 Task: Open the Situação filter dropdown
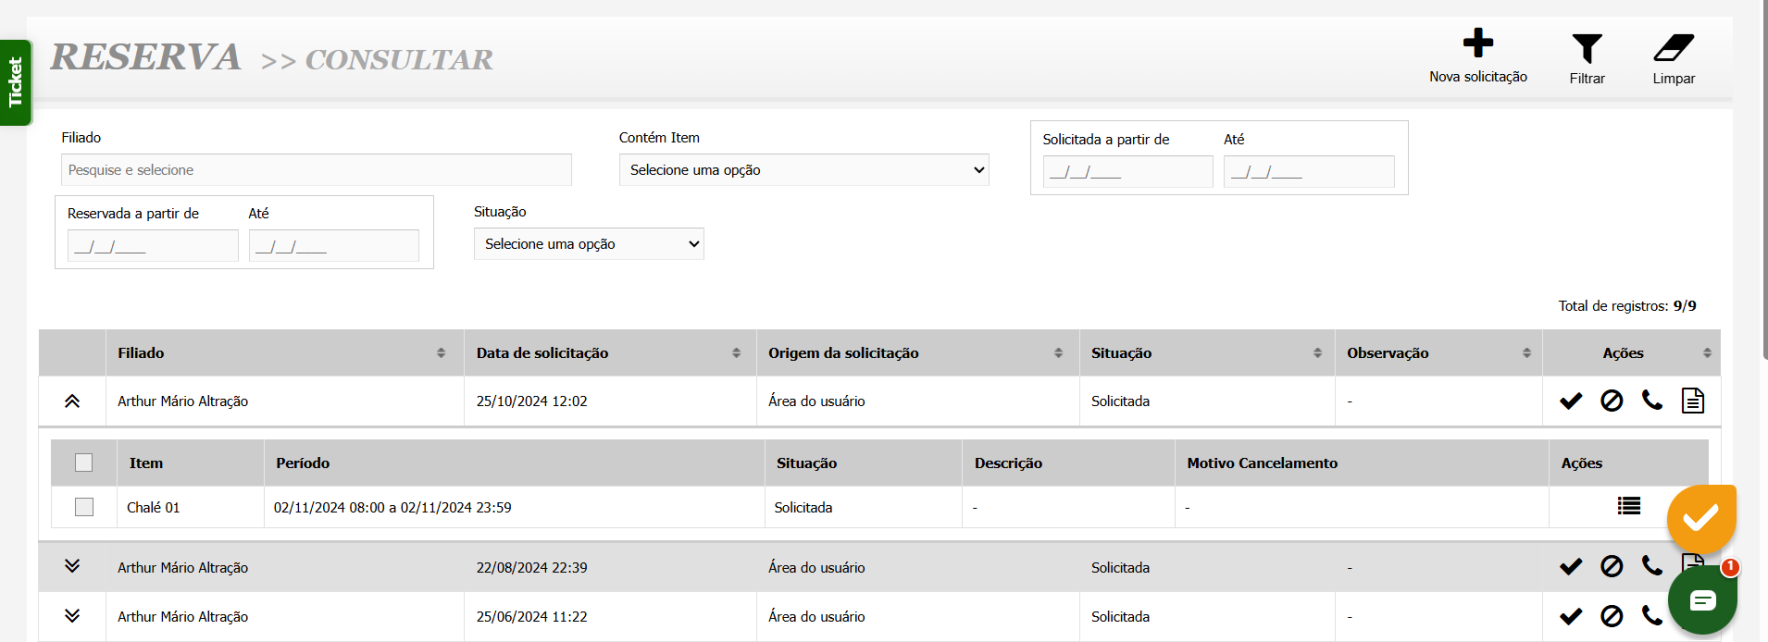tap(588, 244)
